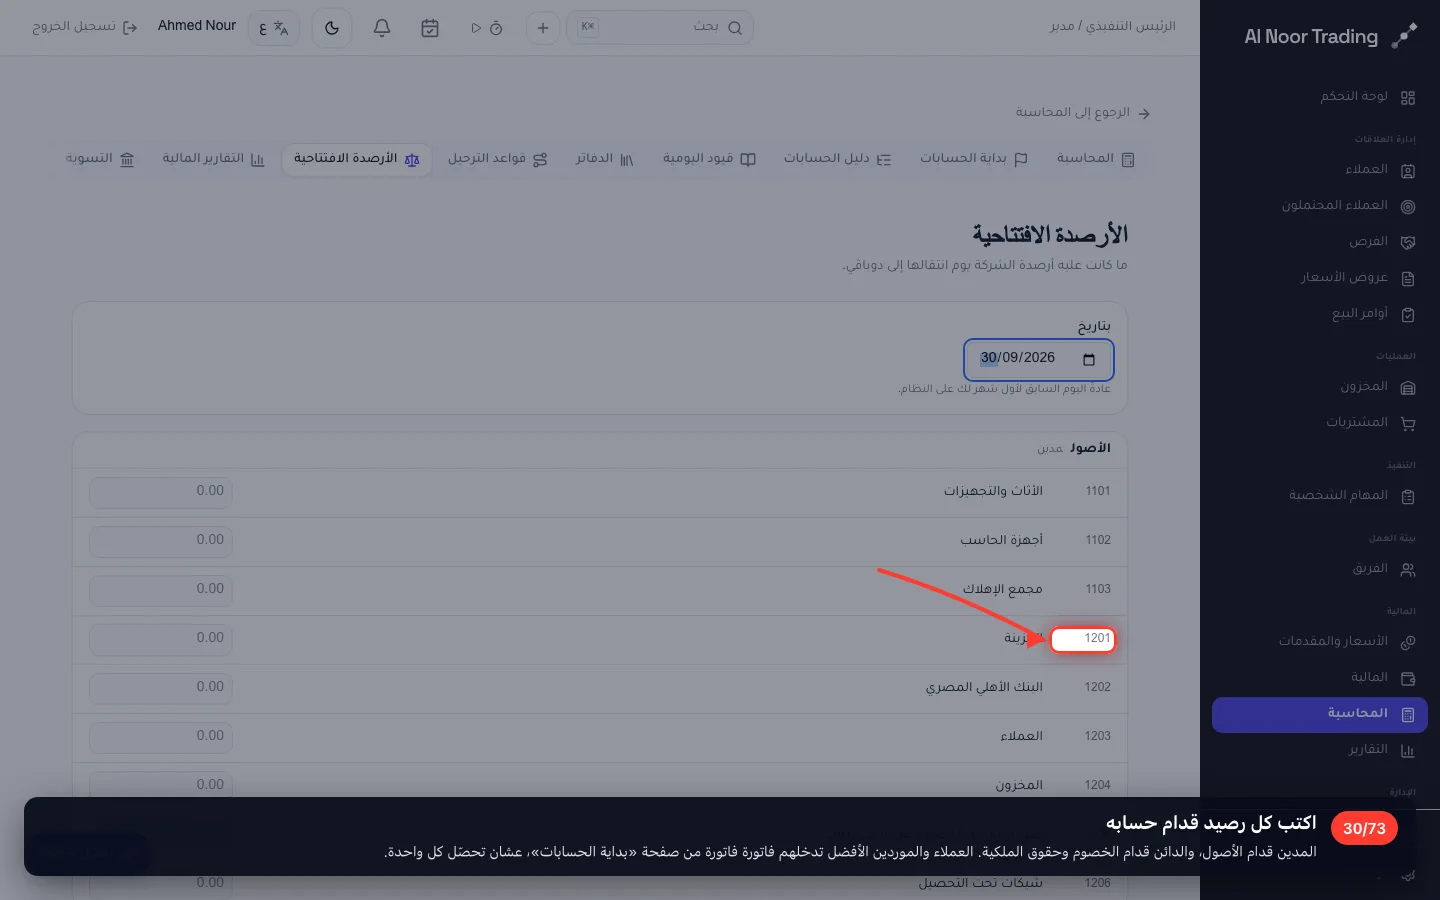The image size is (1440, 900).
Task: Click the Al Noor Trading logo
Action: pos(1331,37)
